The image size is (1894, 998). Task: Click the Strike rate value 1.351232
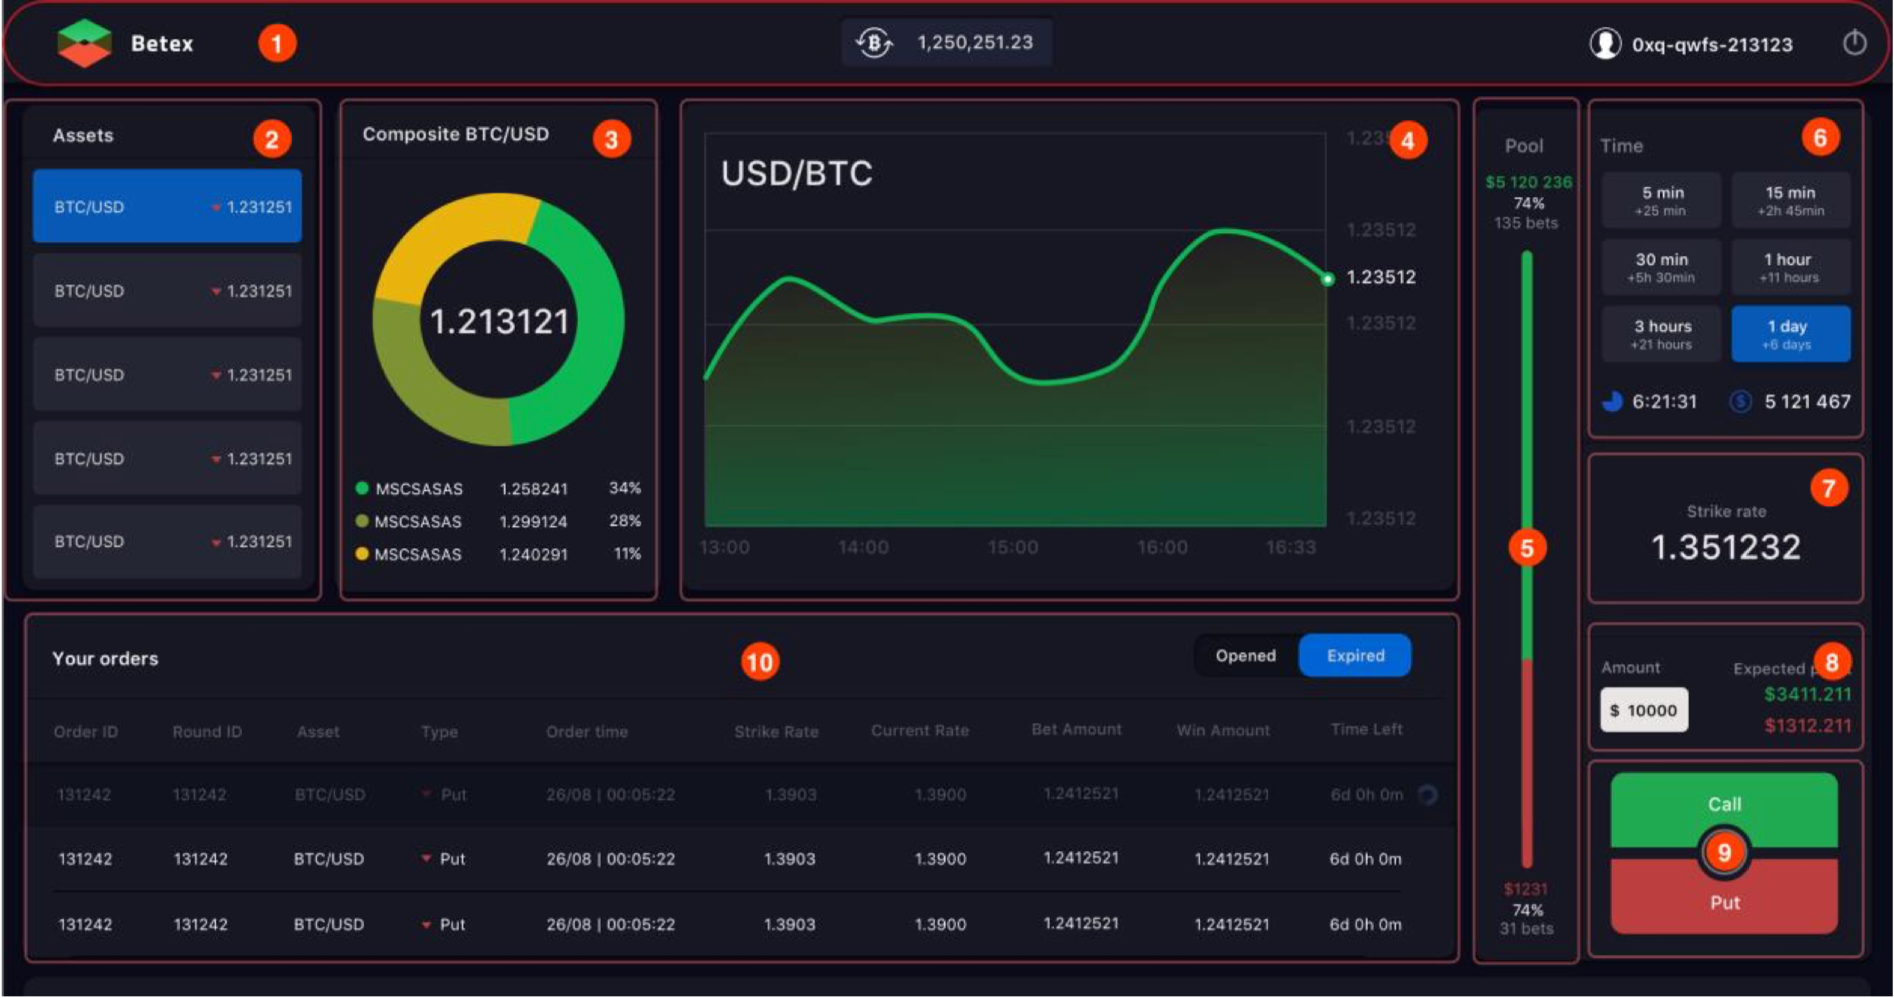(x=1726, y=547)
